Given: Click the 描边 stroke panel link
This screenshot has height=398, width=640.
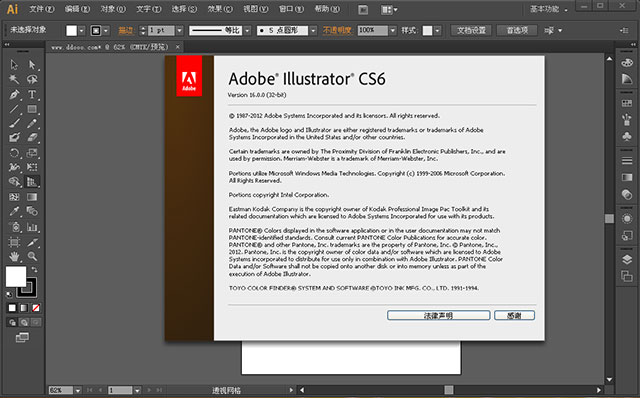Looking at the screenshot, I should 126,30.
